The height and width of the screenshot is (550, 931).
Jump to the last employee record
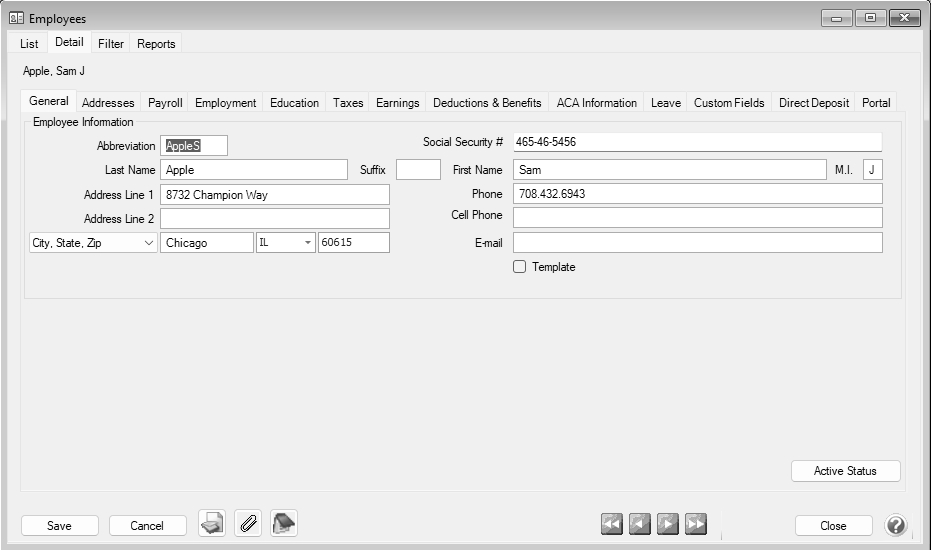[695, 524]
